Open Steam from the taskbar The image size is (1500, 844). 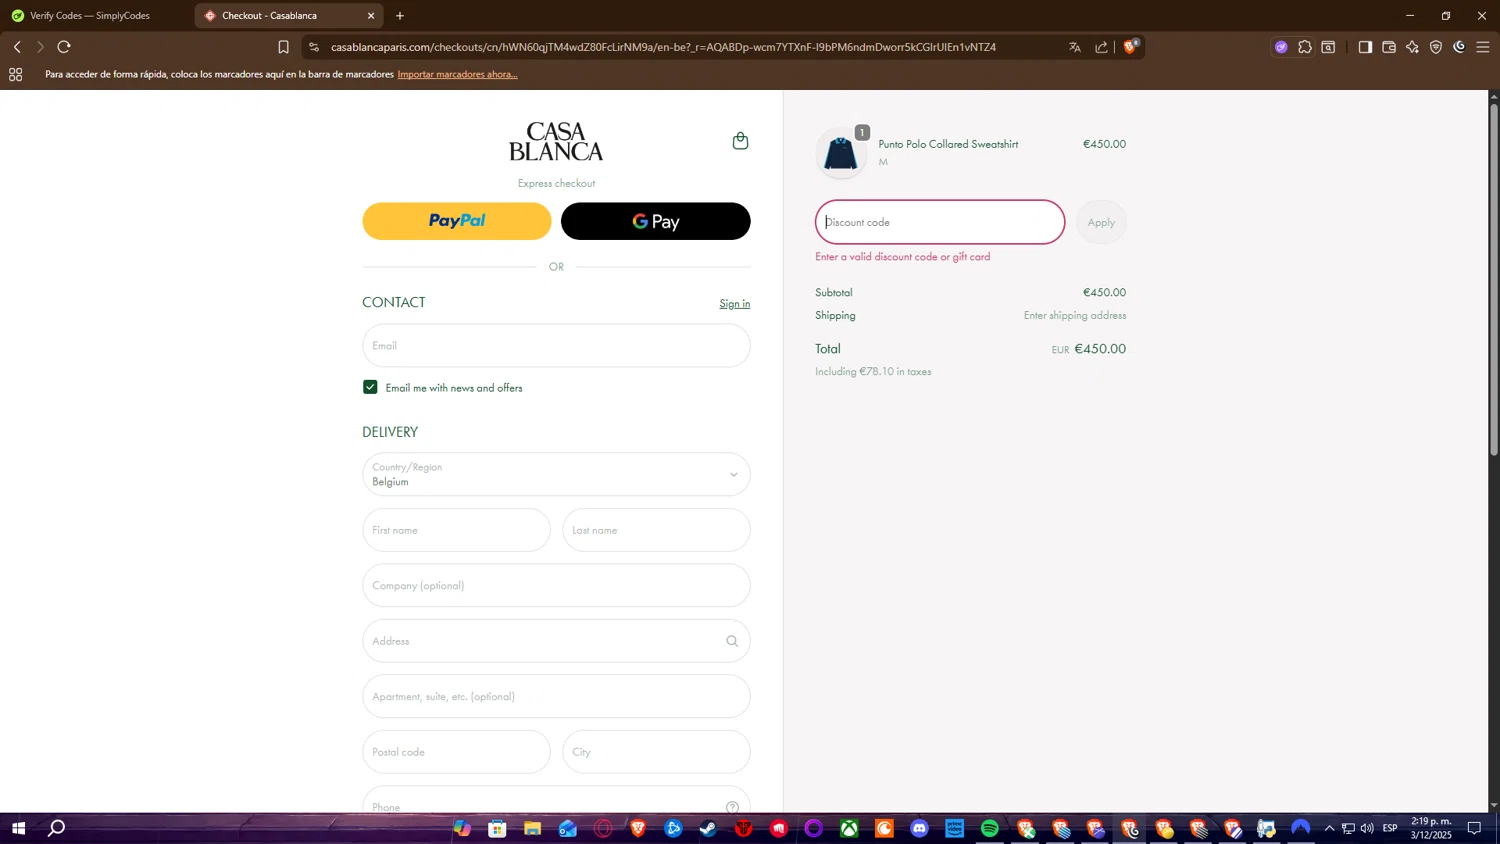(x=708, y=829)
